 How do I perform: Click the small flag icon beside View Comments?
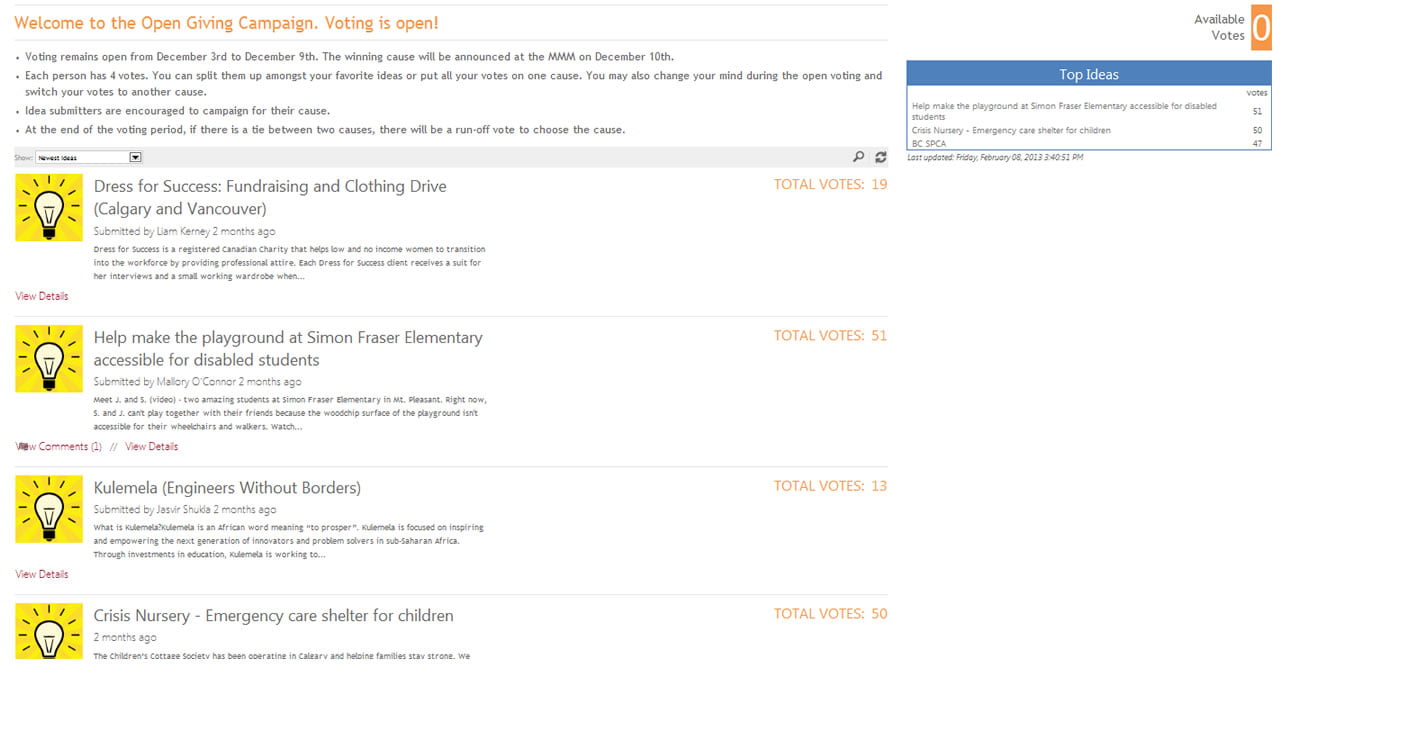coord(23,447)
